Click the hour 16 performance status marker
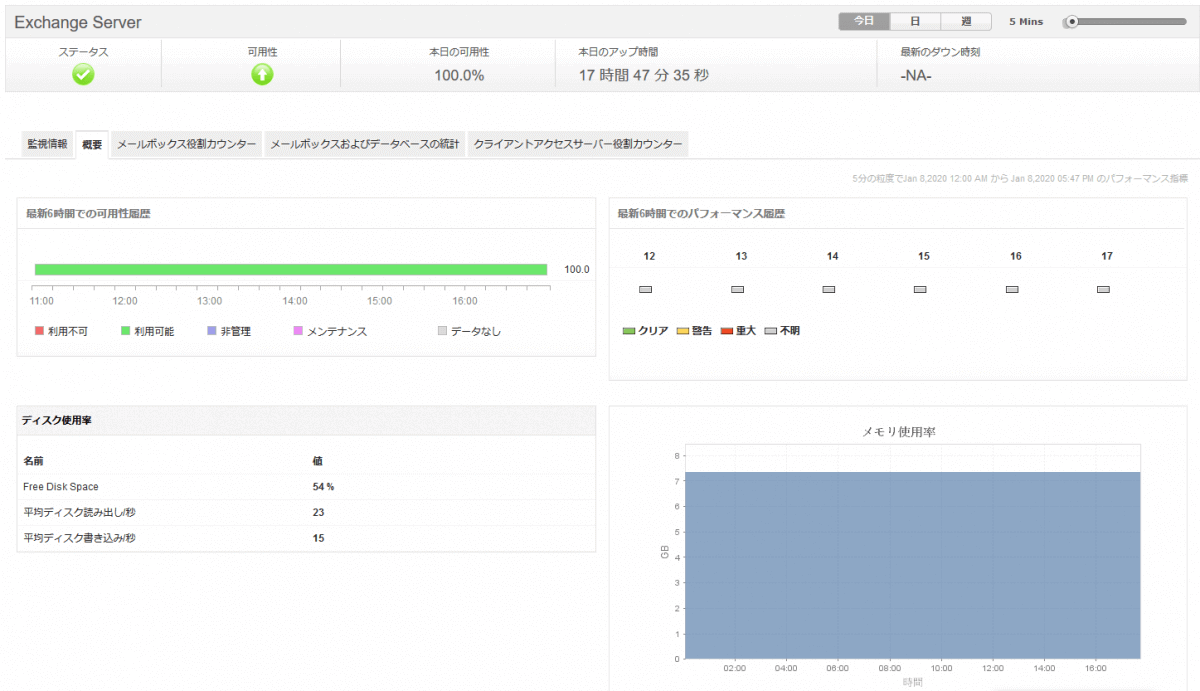 point(1011,289)
